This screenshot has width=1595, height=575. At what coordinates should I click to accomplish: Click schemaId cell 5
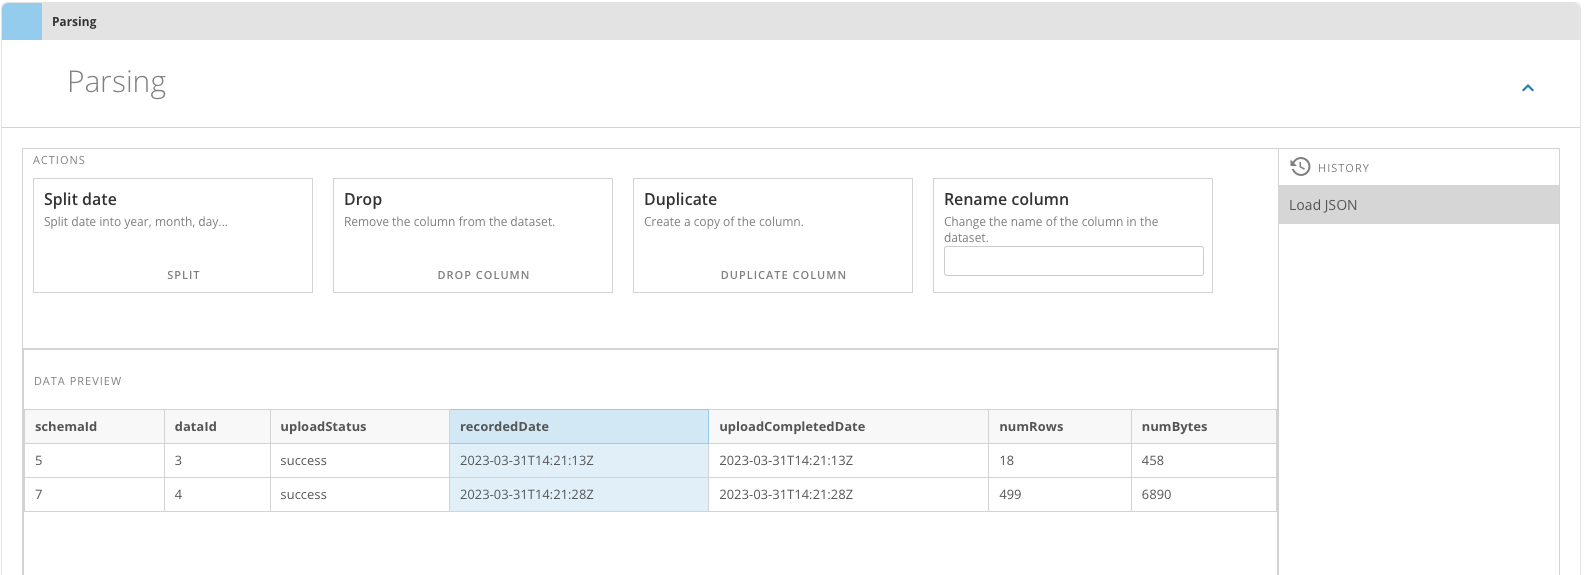94,461
